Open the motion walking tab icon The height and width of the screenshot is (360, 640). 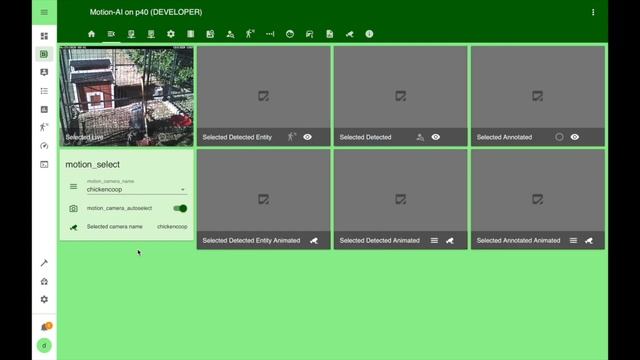(x=250, y=34)
